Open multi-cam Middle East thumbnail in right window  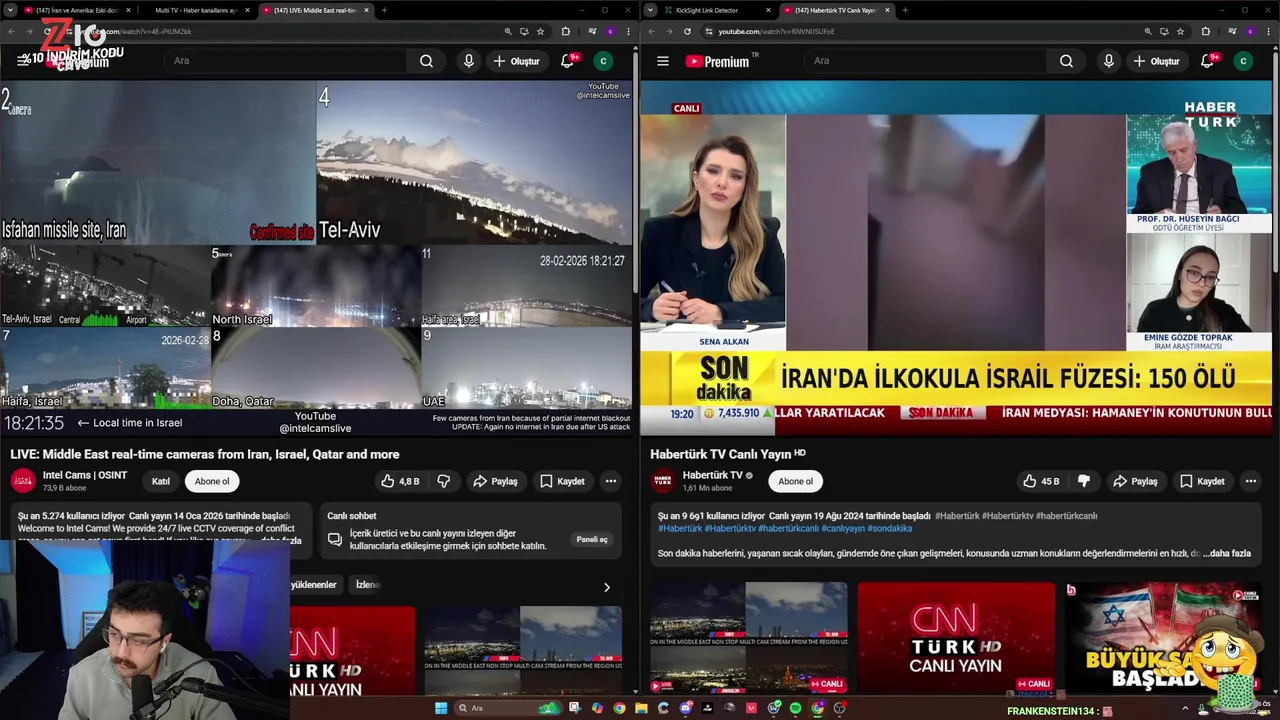[x=749, y=638]
